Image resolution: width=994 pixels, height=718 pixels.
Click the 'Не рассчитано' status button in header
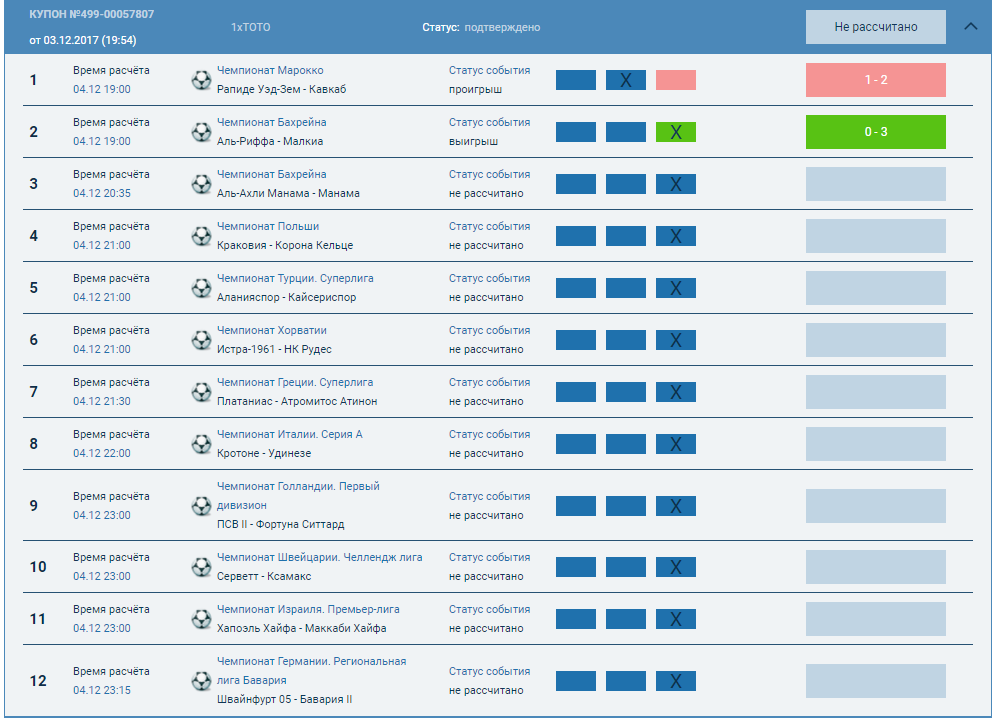pos(875,27)
